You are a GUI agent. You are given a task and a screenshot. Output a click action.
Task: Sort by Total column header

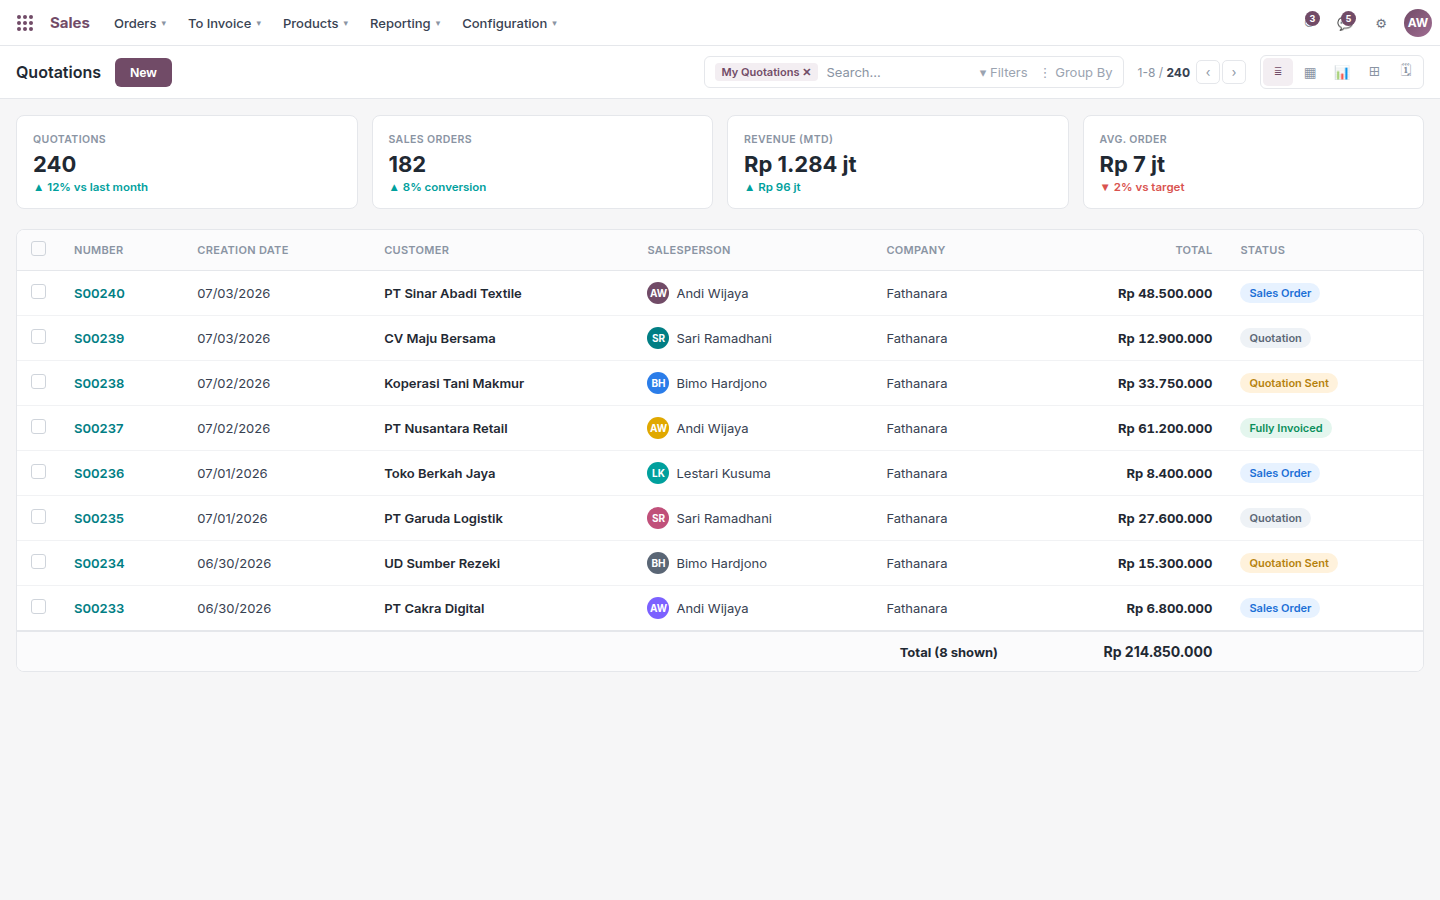pos(1193,250)
